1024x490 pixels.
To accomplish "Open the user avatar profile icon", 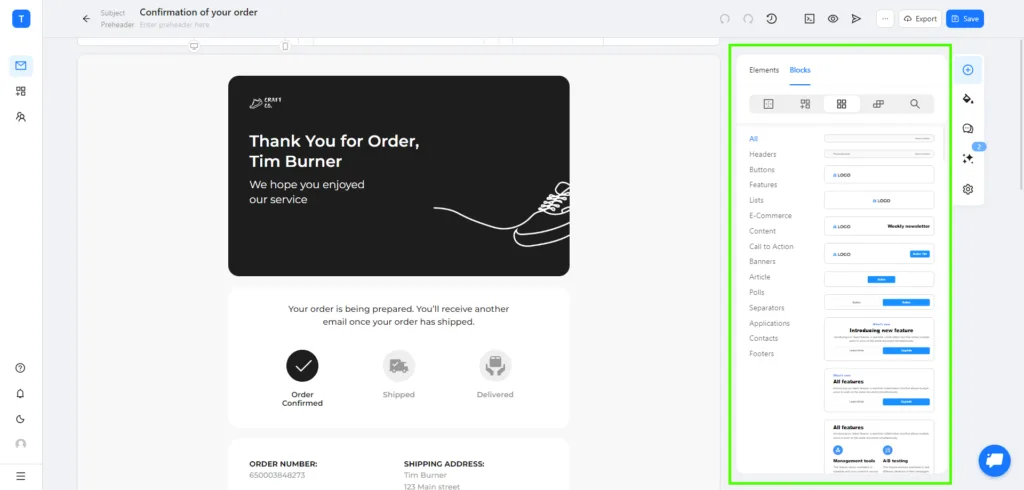I will click(x=21, y=444).
